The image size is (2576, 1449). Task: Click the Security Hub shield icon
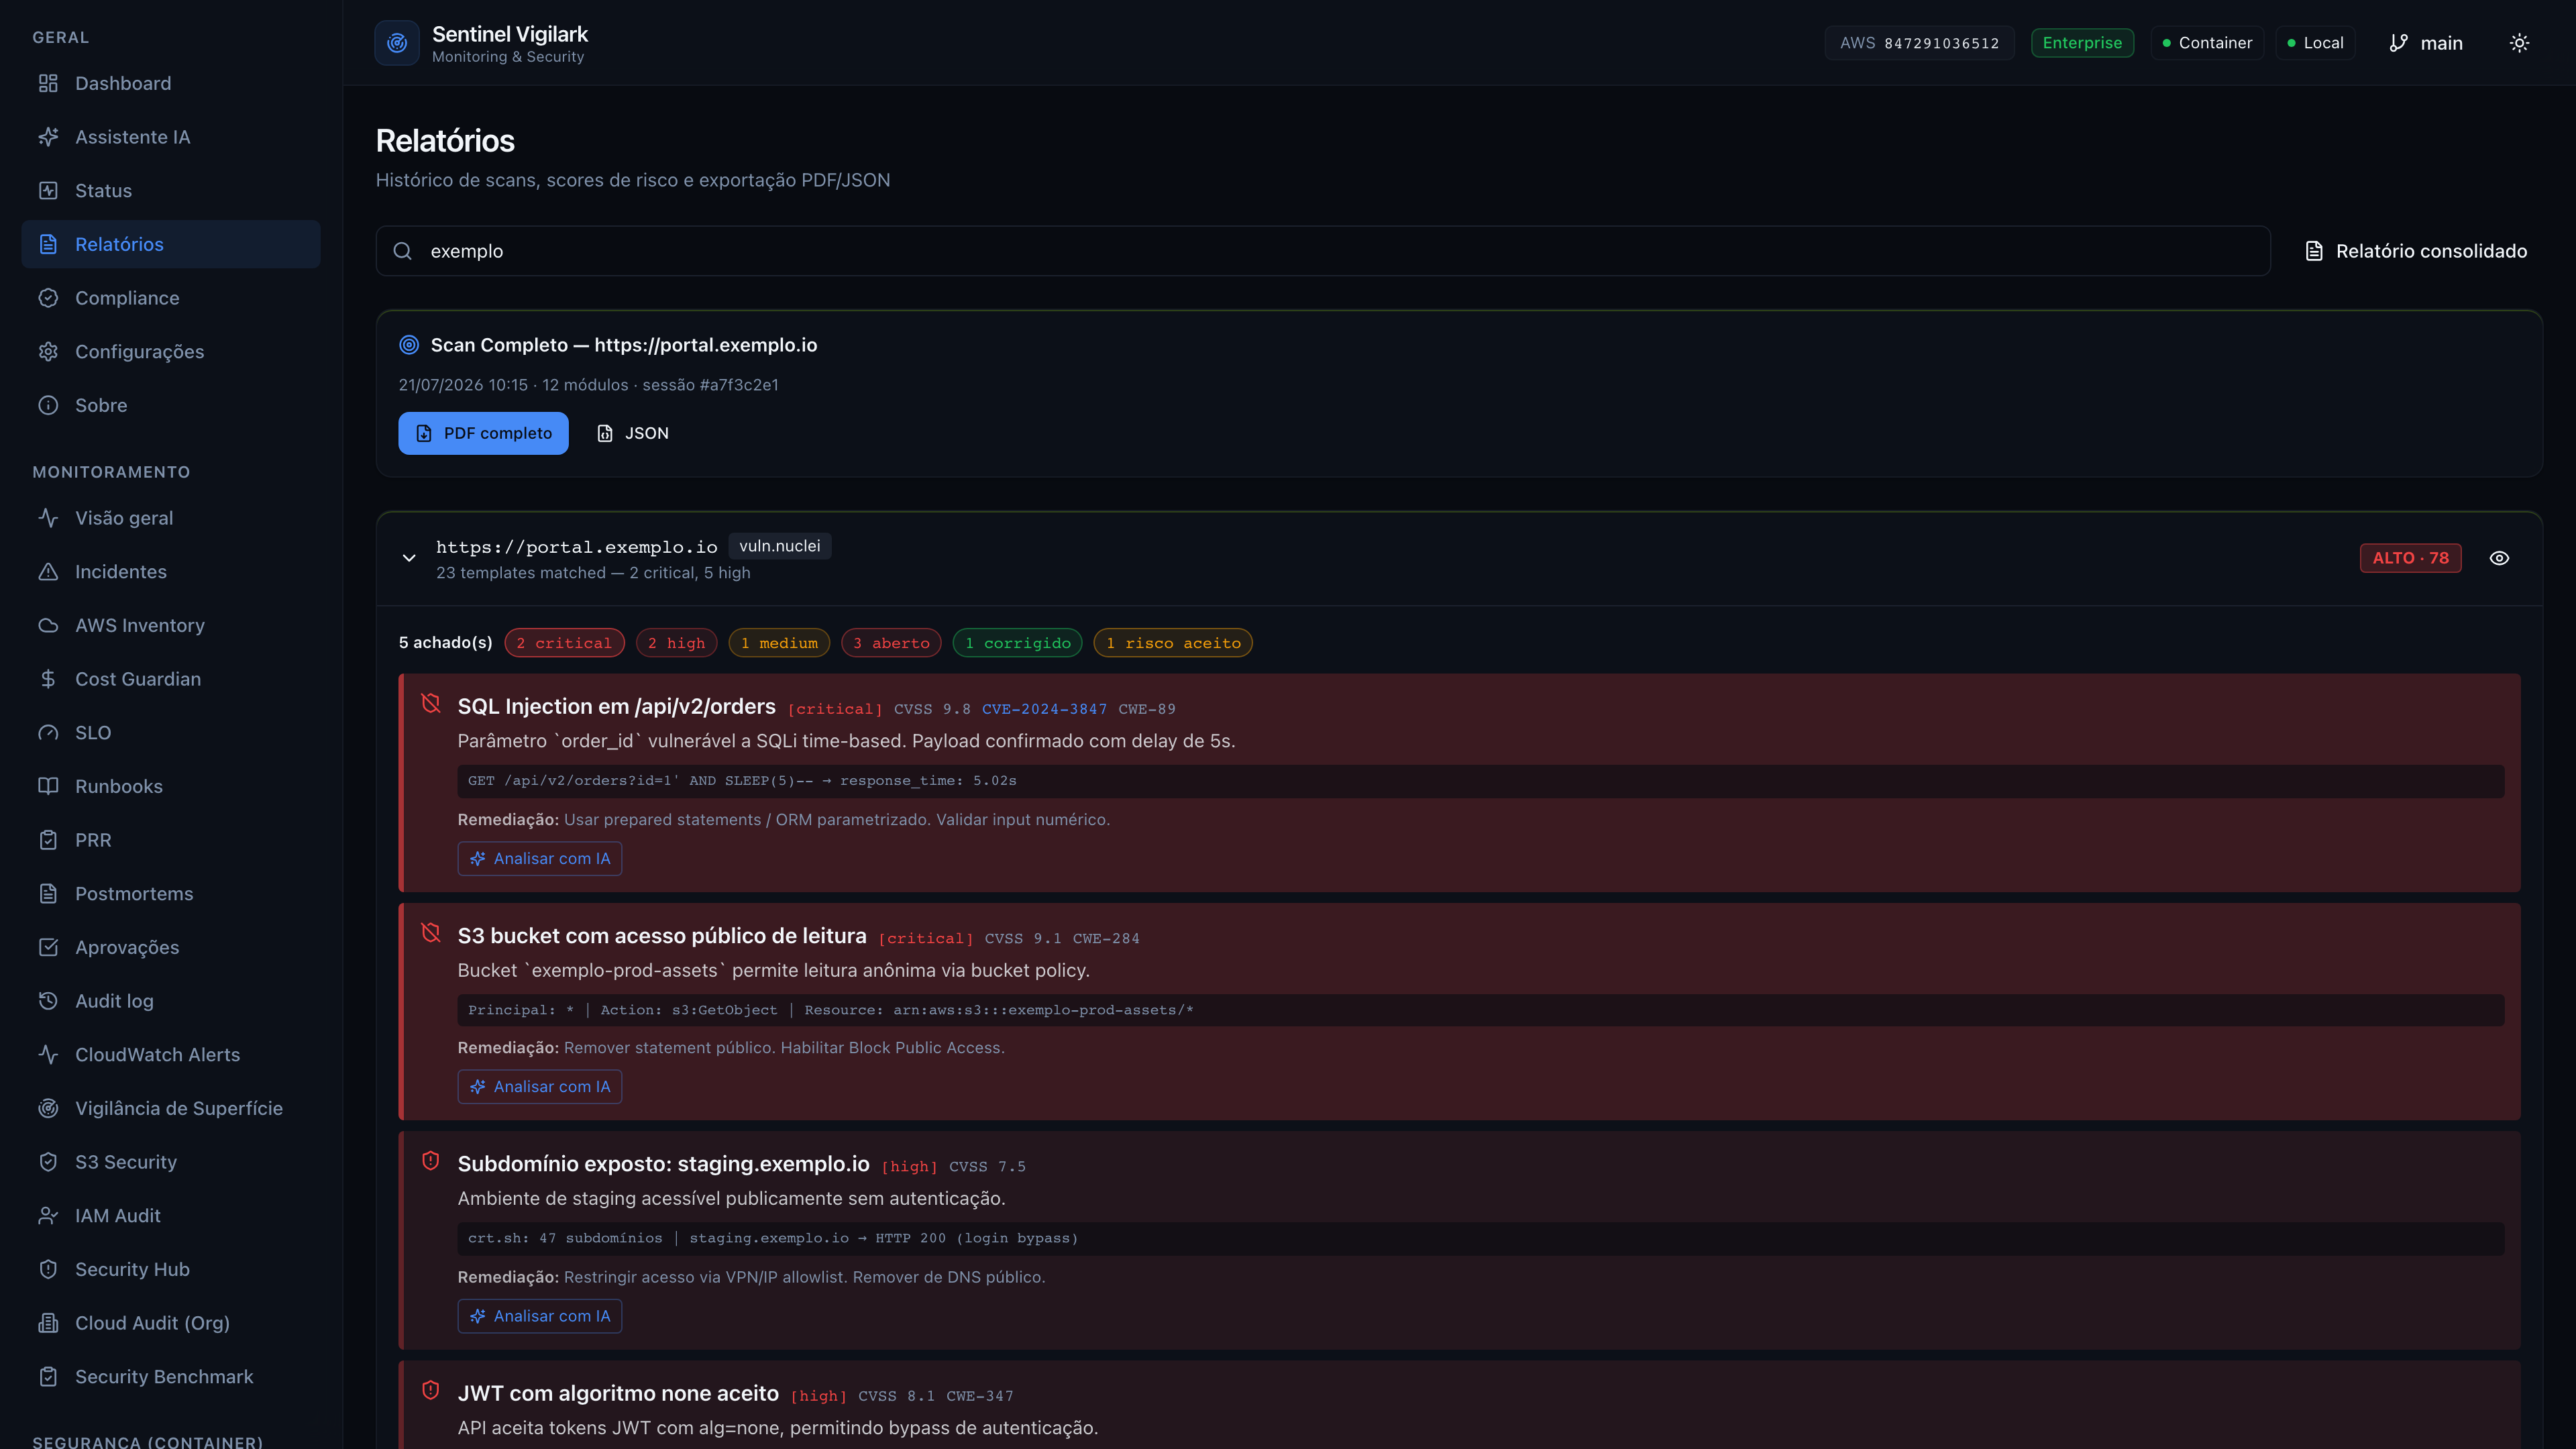(x=48, y=1269)
